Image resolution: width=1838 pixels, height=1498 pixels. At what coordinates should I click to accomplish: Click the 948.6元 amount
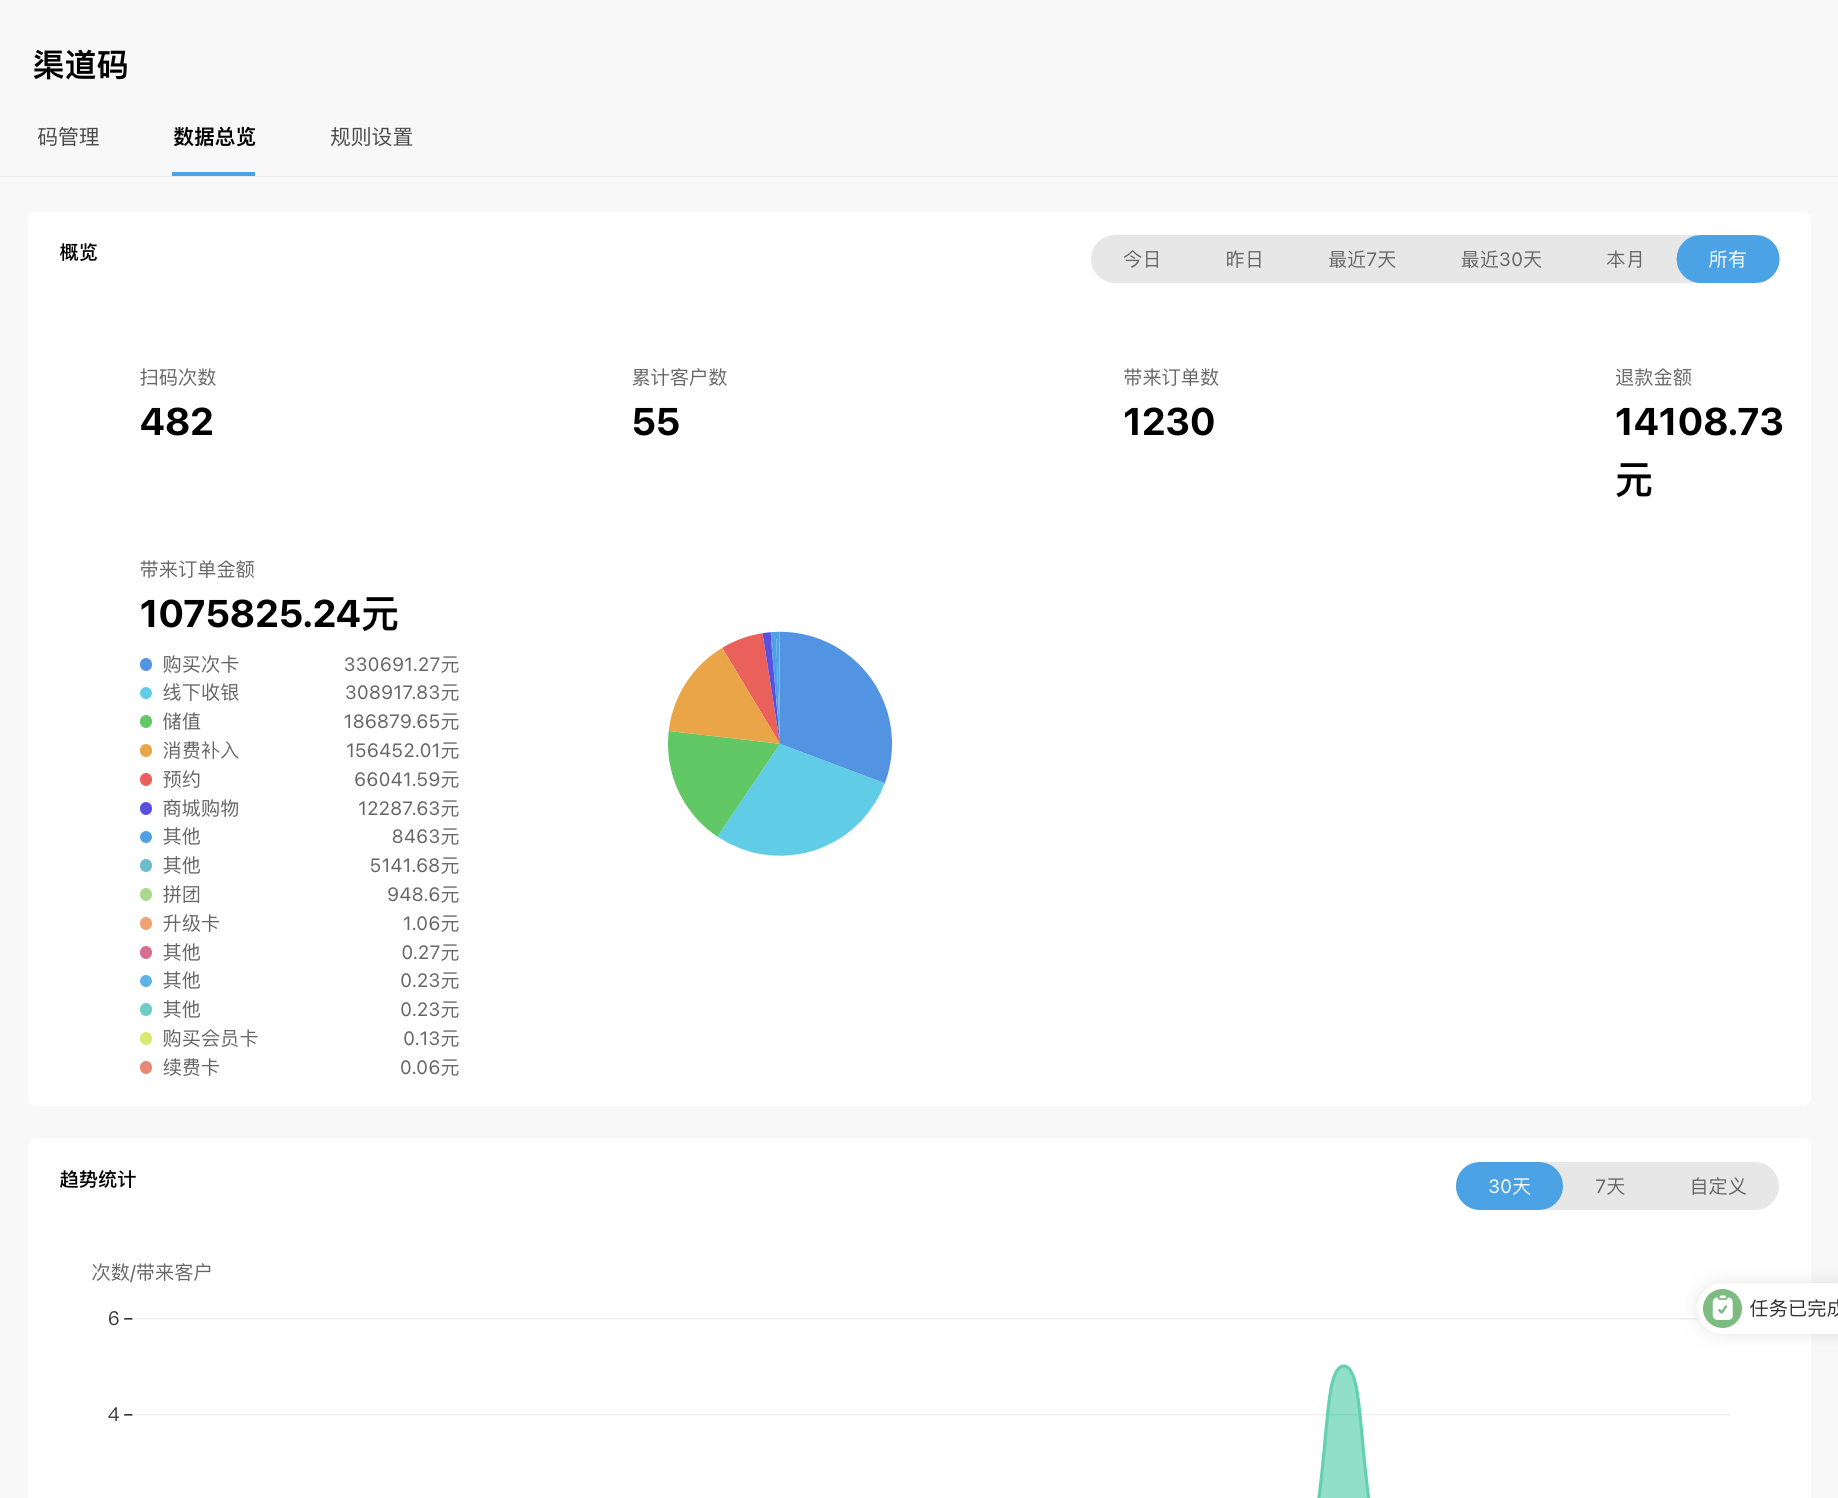[423, 894]
